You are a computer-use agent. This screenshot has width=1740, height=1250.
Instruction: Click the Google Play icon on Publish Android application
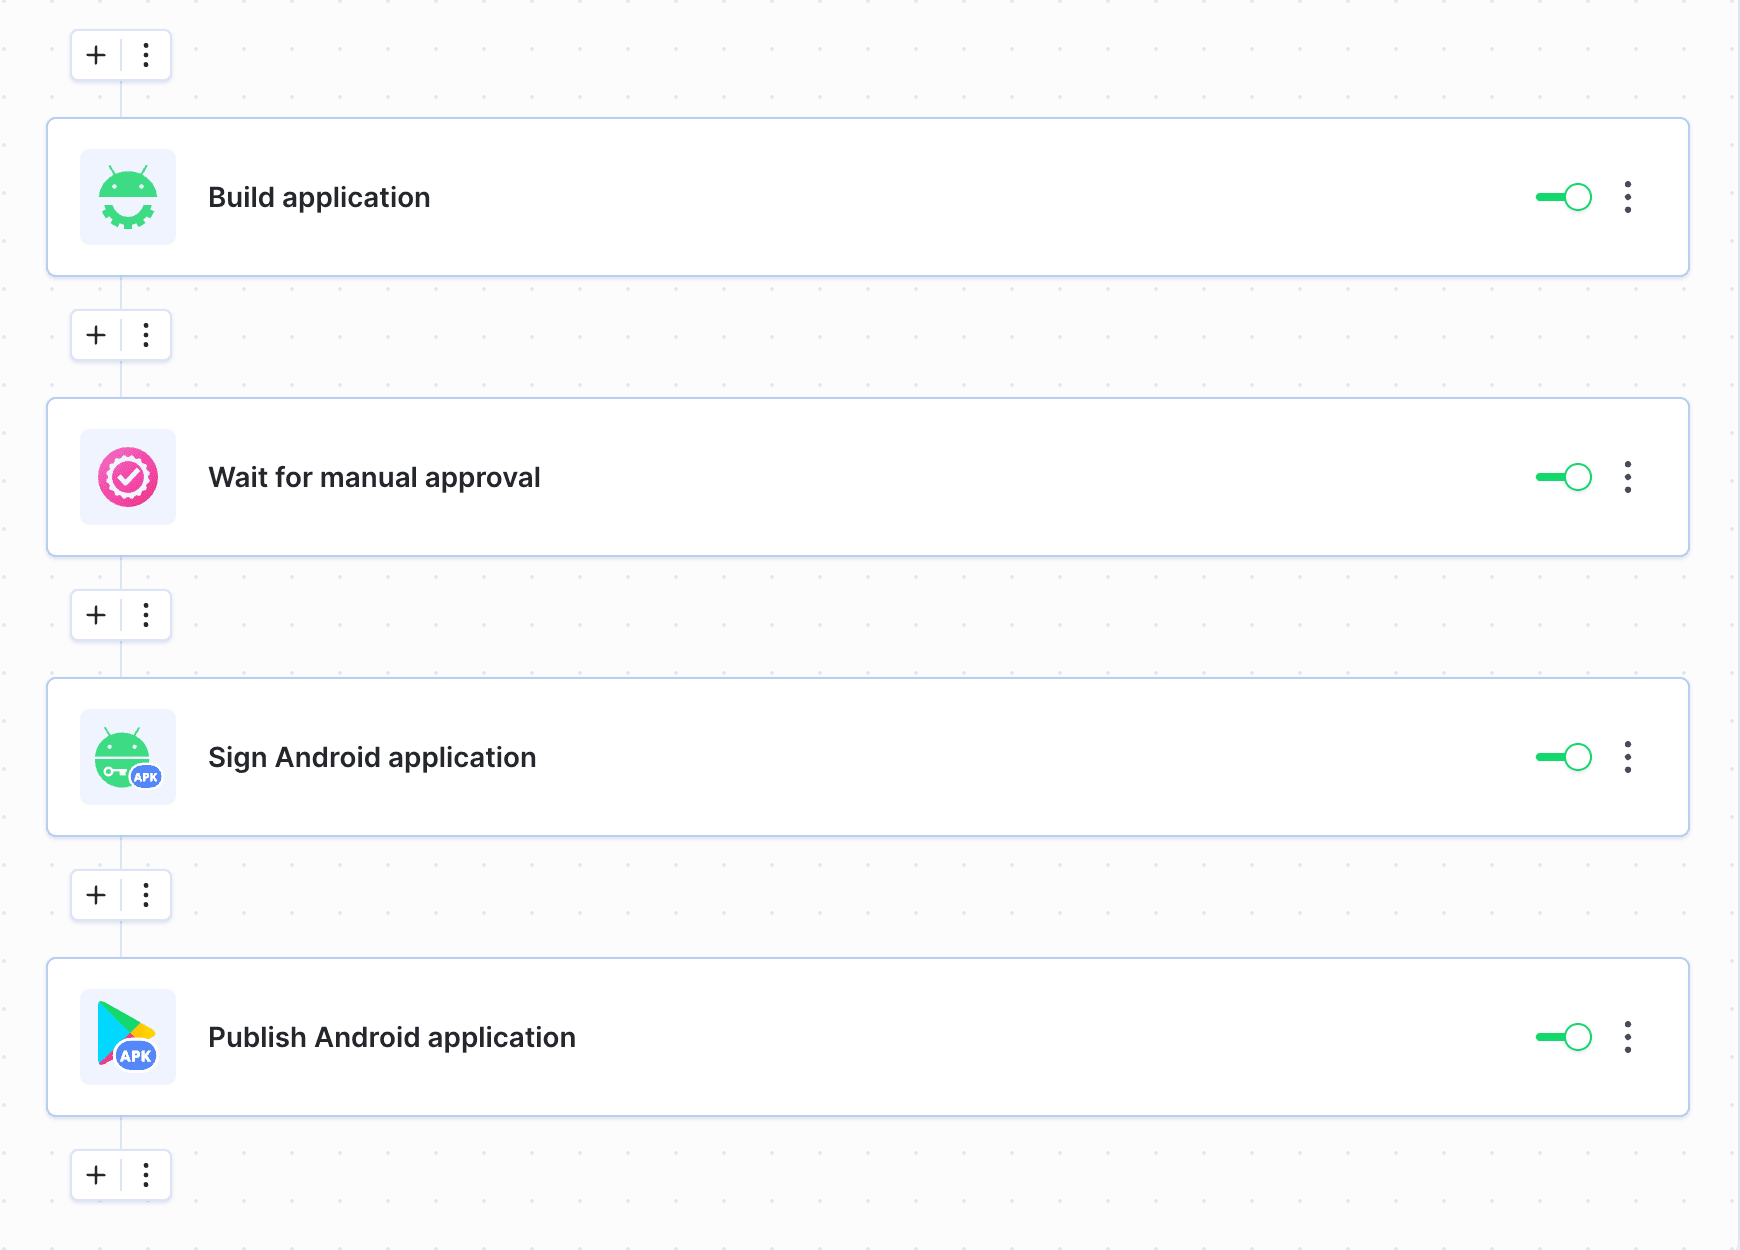(x=128, y=1037)
